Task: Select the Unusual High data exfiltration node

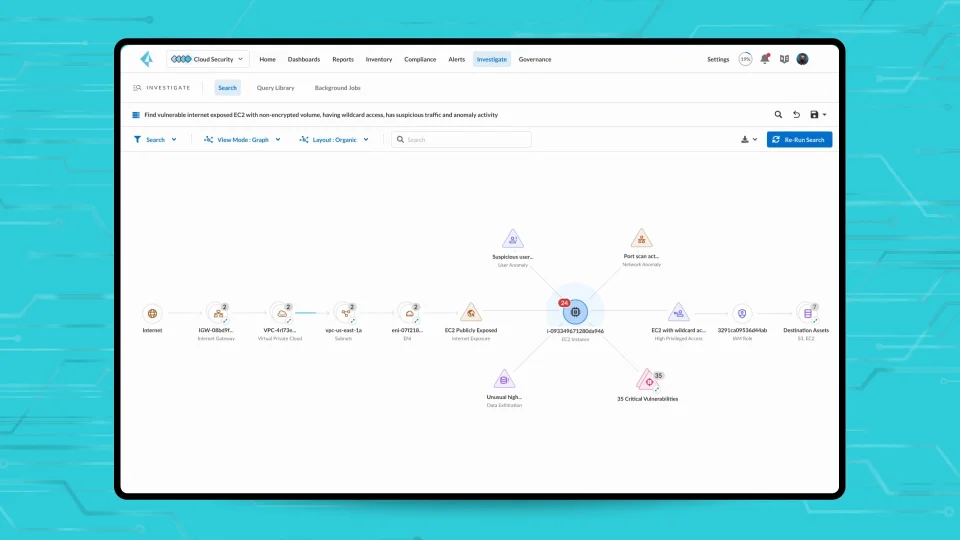Action: click(504, 379)
